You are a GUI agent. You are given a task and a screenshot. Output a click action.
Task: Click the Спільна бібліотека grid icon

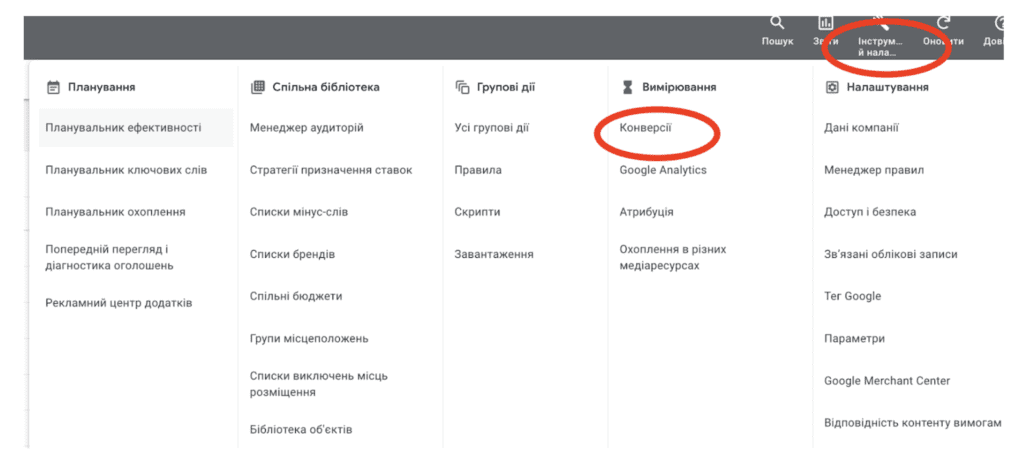(258, 87)
